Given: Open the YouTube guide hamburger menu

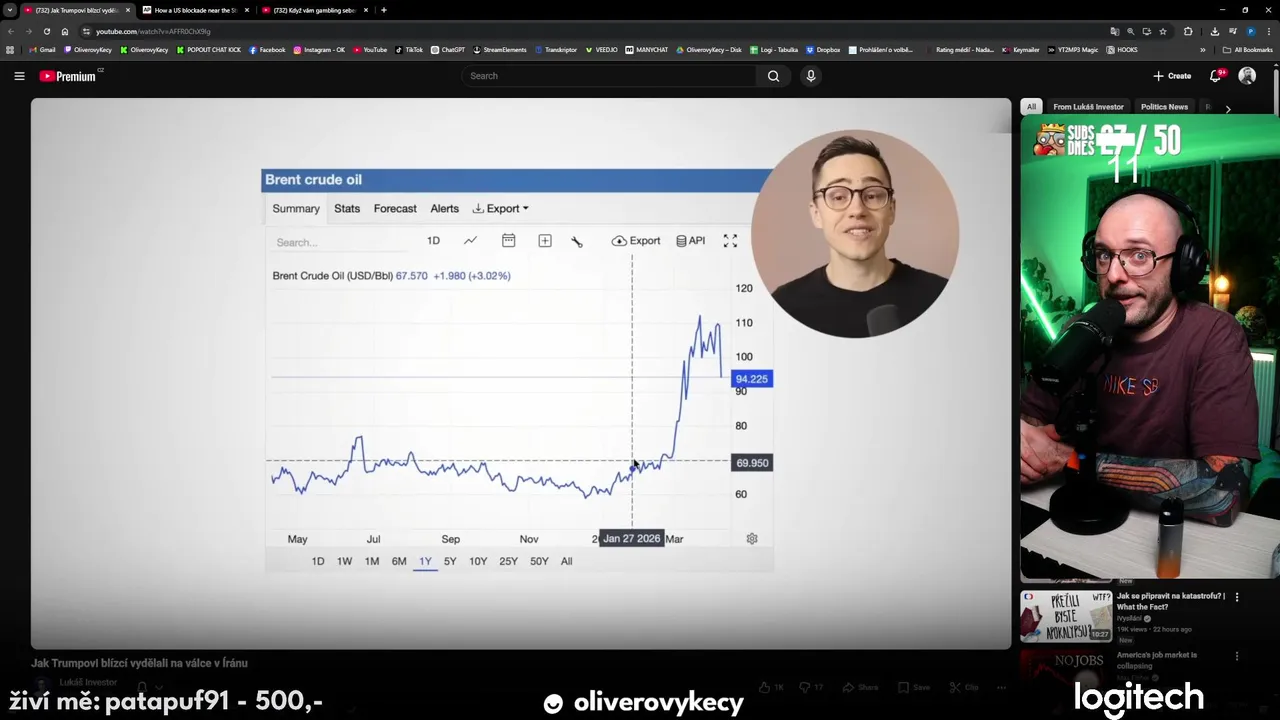Looking at the screenshot, I should tap(19, 76).
